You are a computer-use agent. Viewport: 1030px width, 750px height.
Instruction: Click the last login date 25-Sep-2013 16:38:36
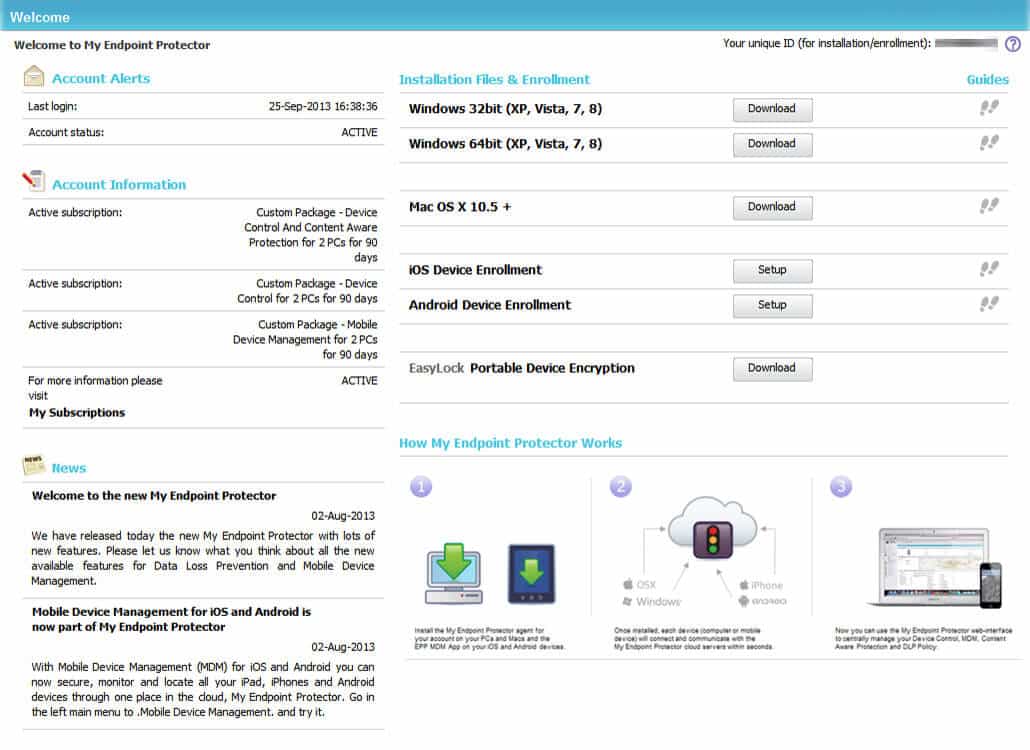(323, 106)
